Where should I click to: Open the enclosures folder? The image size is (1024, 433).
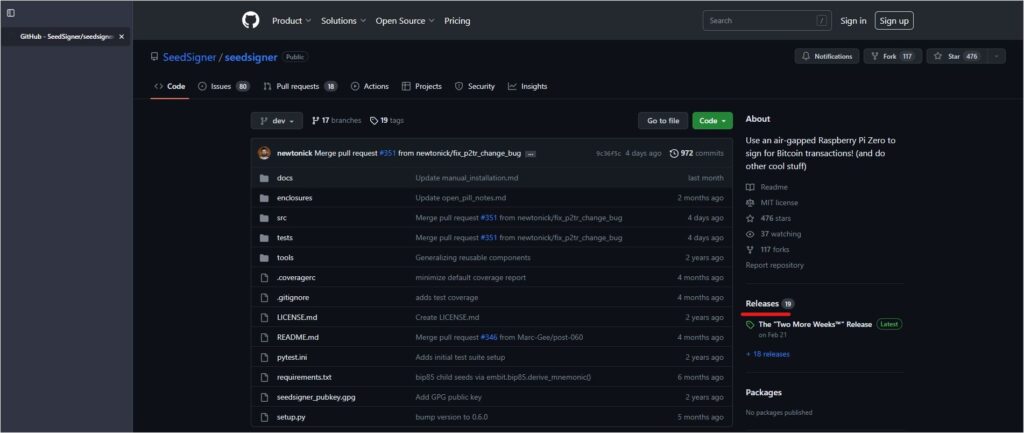(x=295, y=198)
